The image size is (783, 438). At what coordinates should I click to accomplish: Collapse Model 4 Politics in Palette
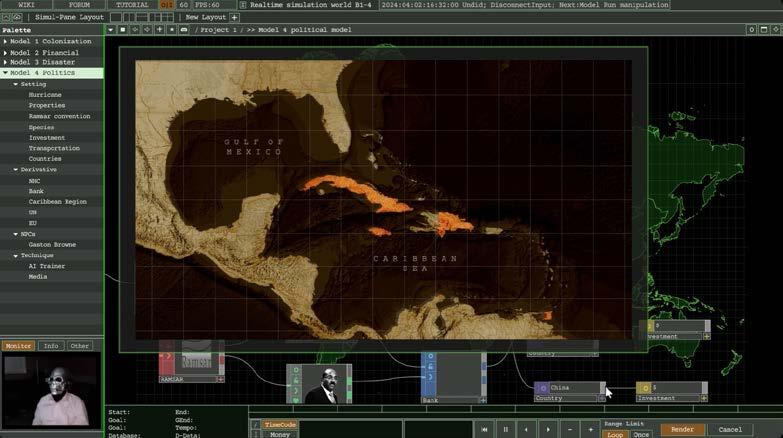5,73
